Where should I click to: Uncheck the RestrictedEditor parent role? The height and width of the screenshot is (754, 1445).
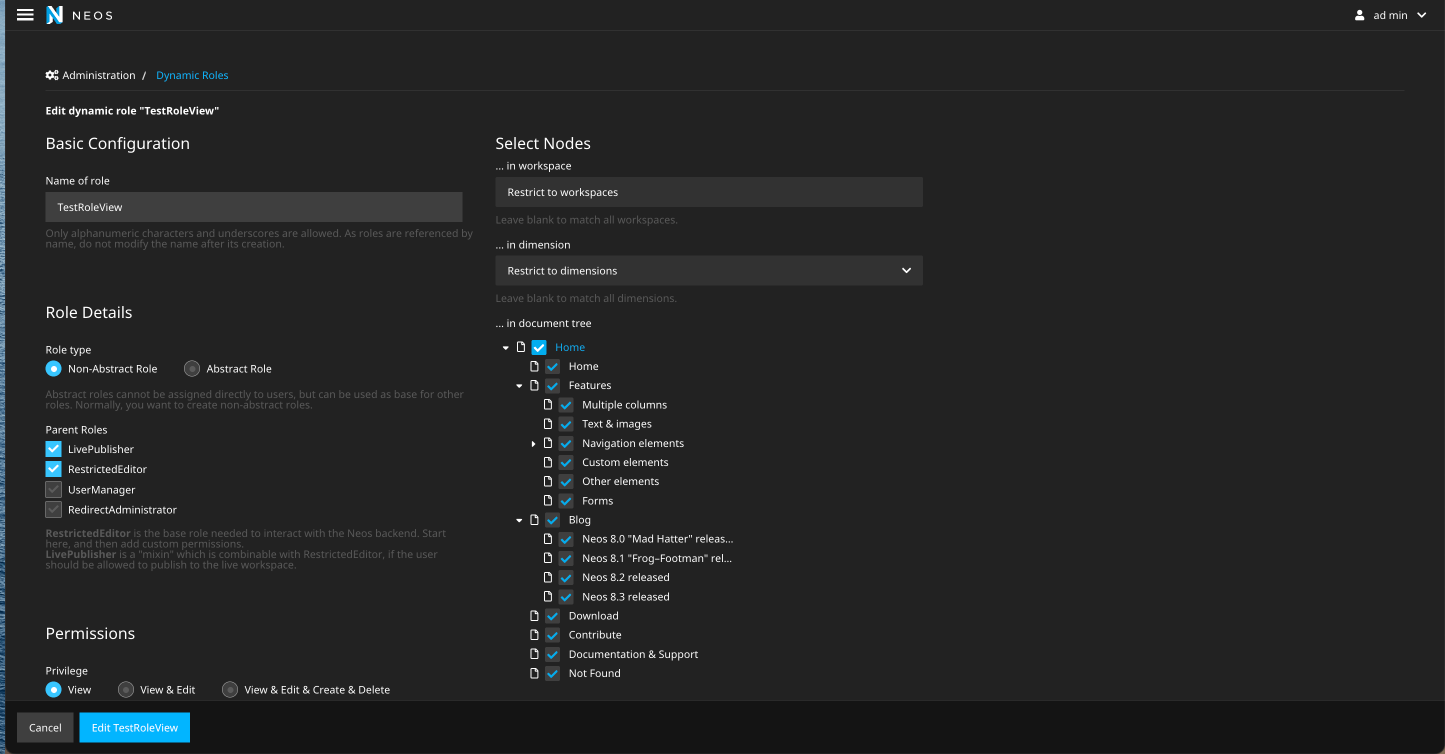(x=54, y=469)
